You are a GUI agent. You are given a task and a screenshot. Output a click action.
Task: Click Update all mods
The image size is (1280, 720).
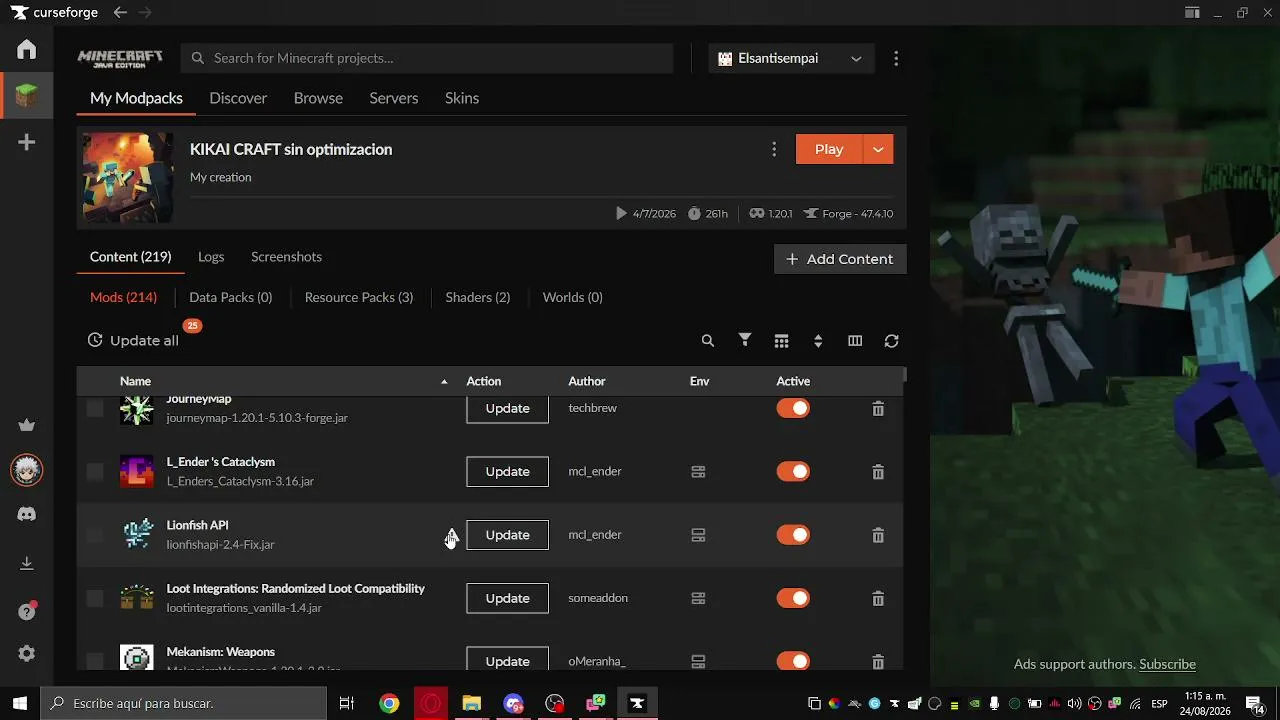pos(133,340)
